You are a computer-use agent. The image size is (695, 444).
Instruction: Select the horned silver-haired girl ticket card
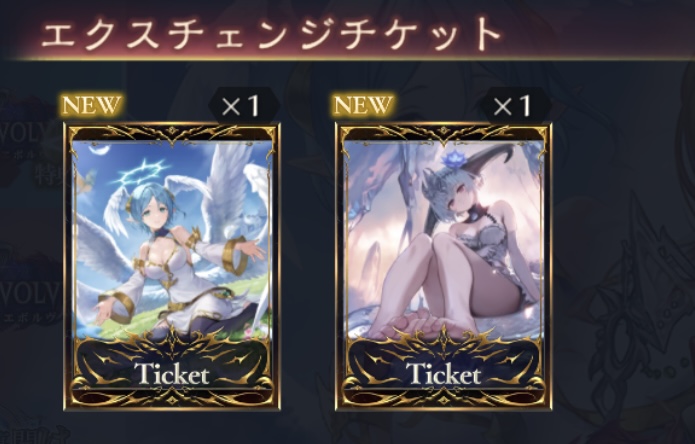444,266
